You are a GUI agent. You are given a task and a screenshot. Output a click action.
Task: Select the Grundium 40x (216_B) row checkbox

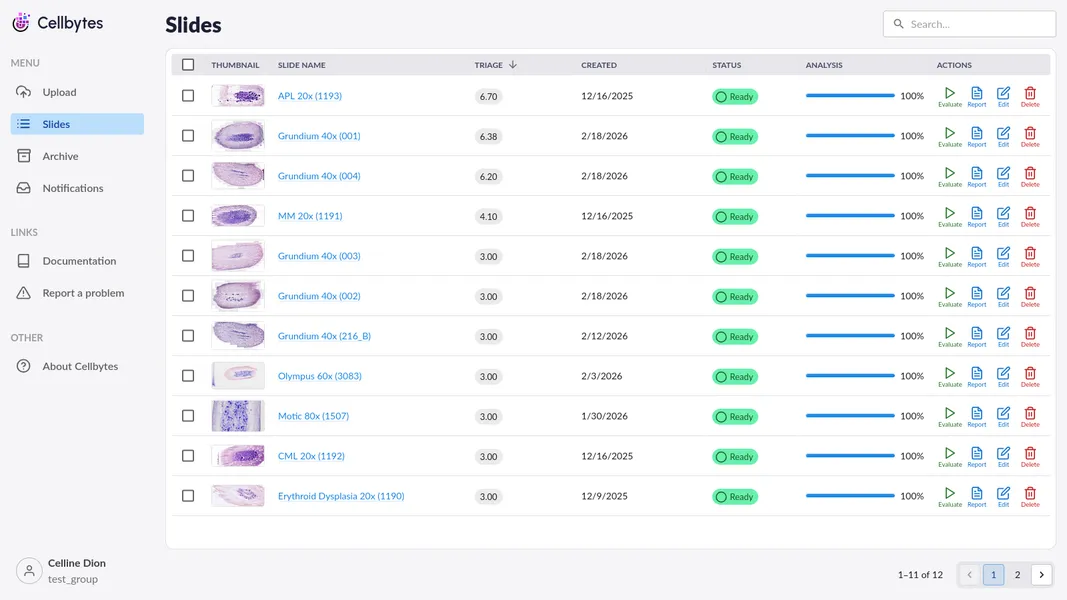pyautogui.click(x=188, y=336)
